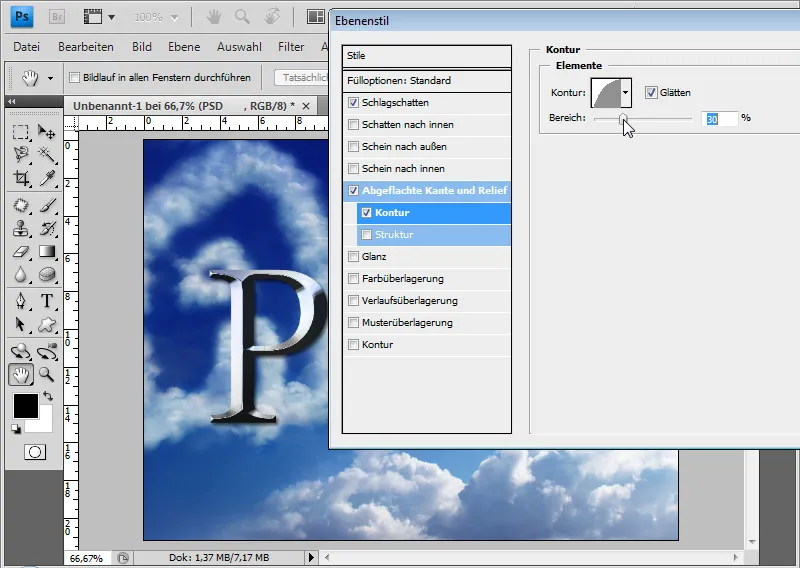Select the Zoom tool in toolbox
This screenshot has height=568, width=800.
[x=46, y=375]
